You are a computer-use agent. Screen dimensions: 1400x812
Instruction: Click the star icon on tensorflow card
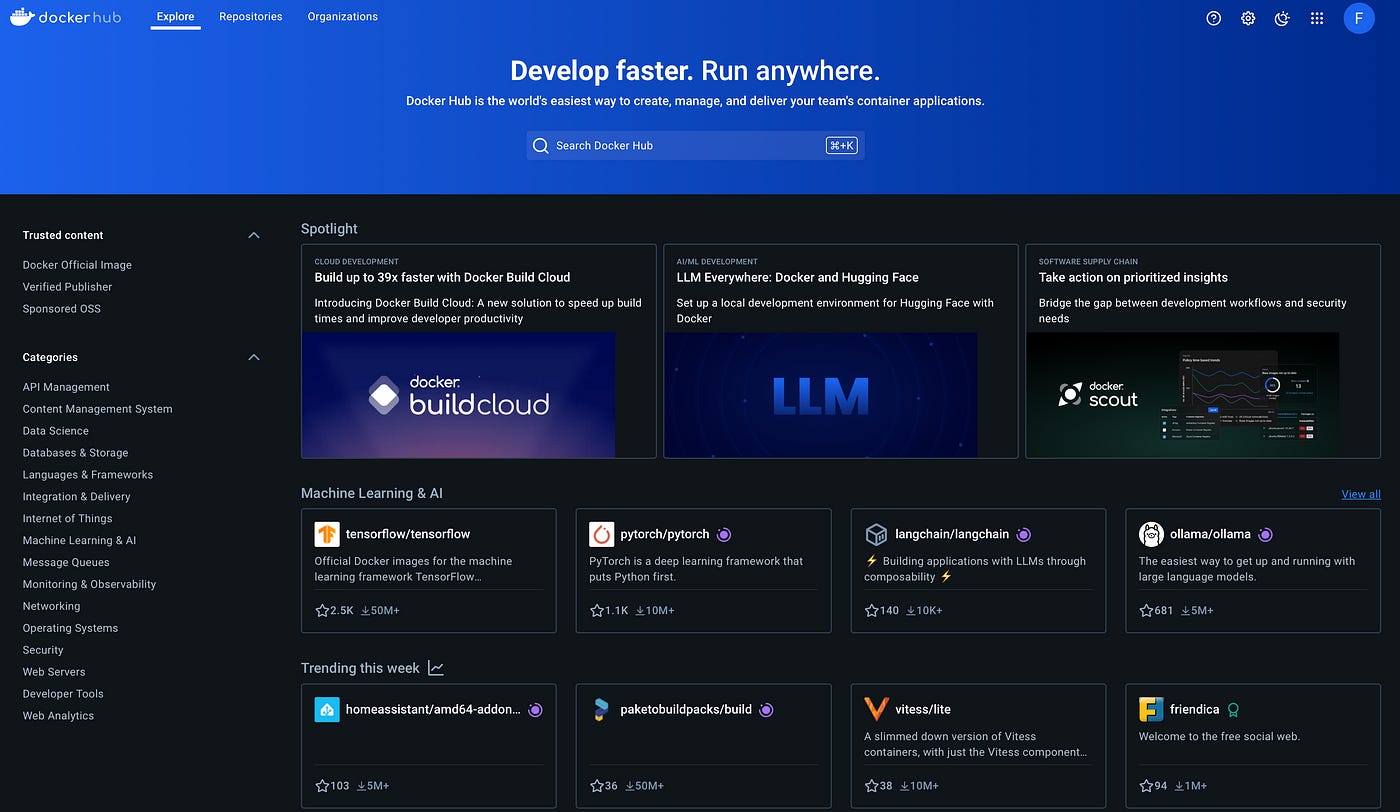[322, 610]
